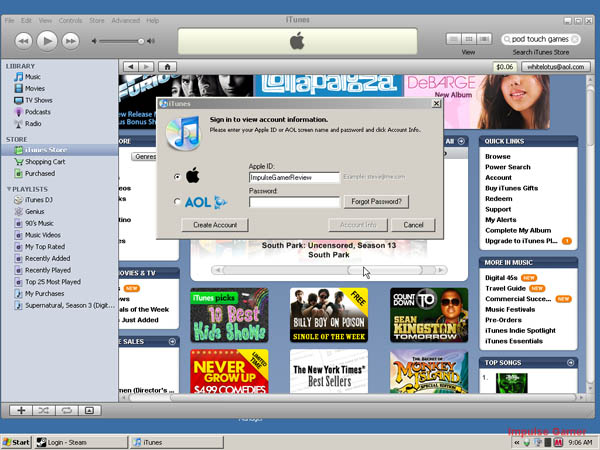Clear the iTunes Store search field
Screen dimensions: 600x450
(x=575, y=39)
